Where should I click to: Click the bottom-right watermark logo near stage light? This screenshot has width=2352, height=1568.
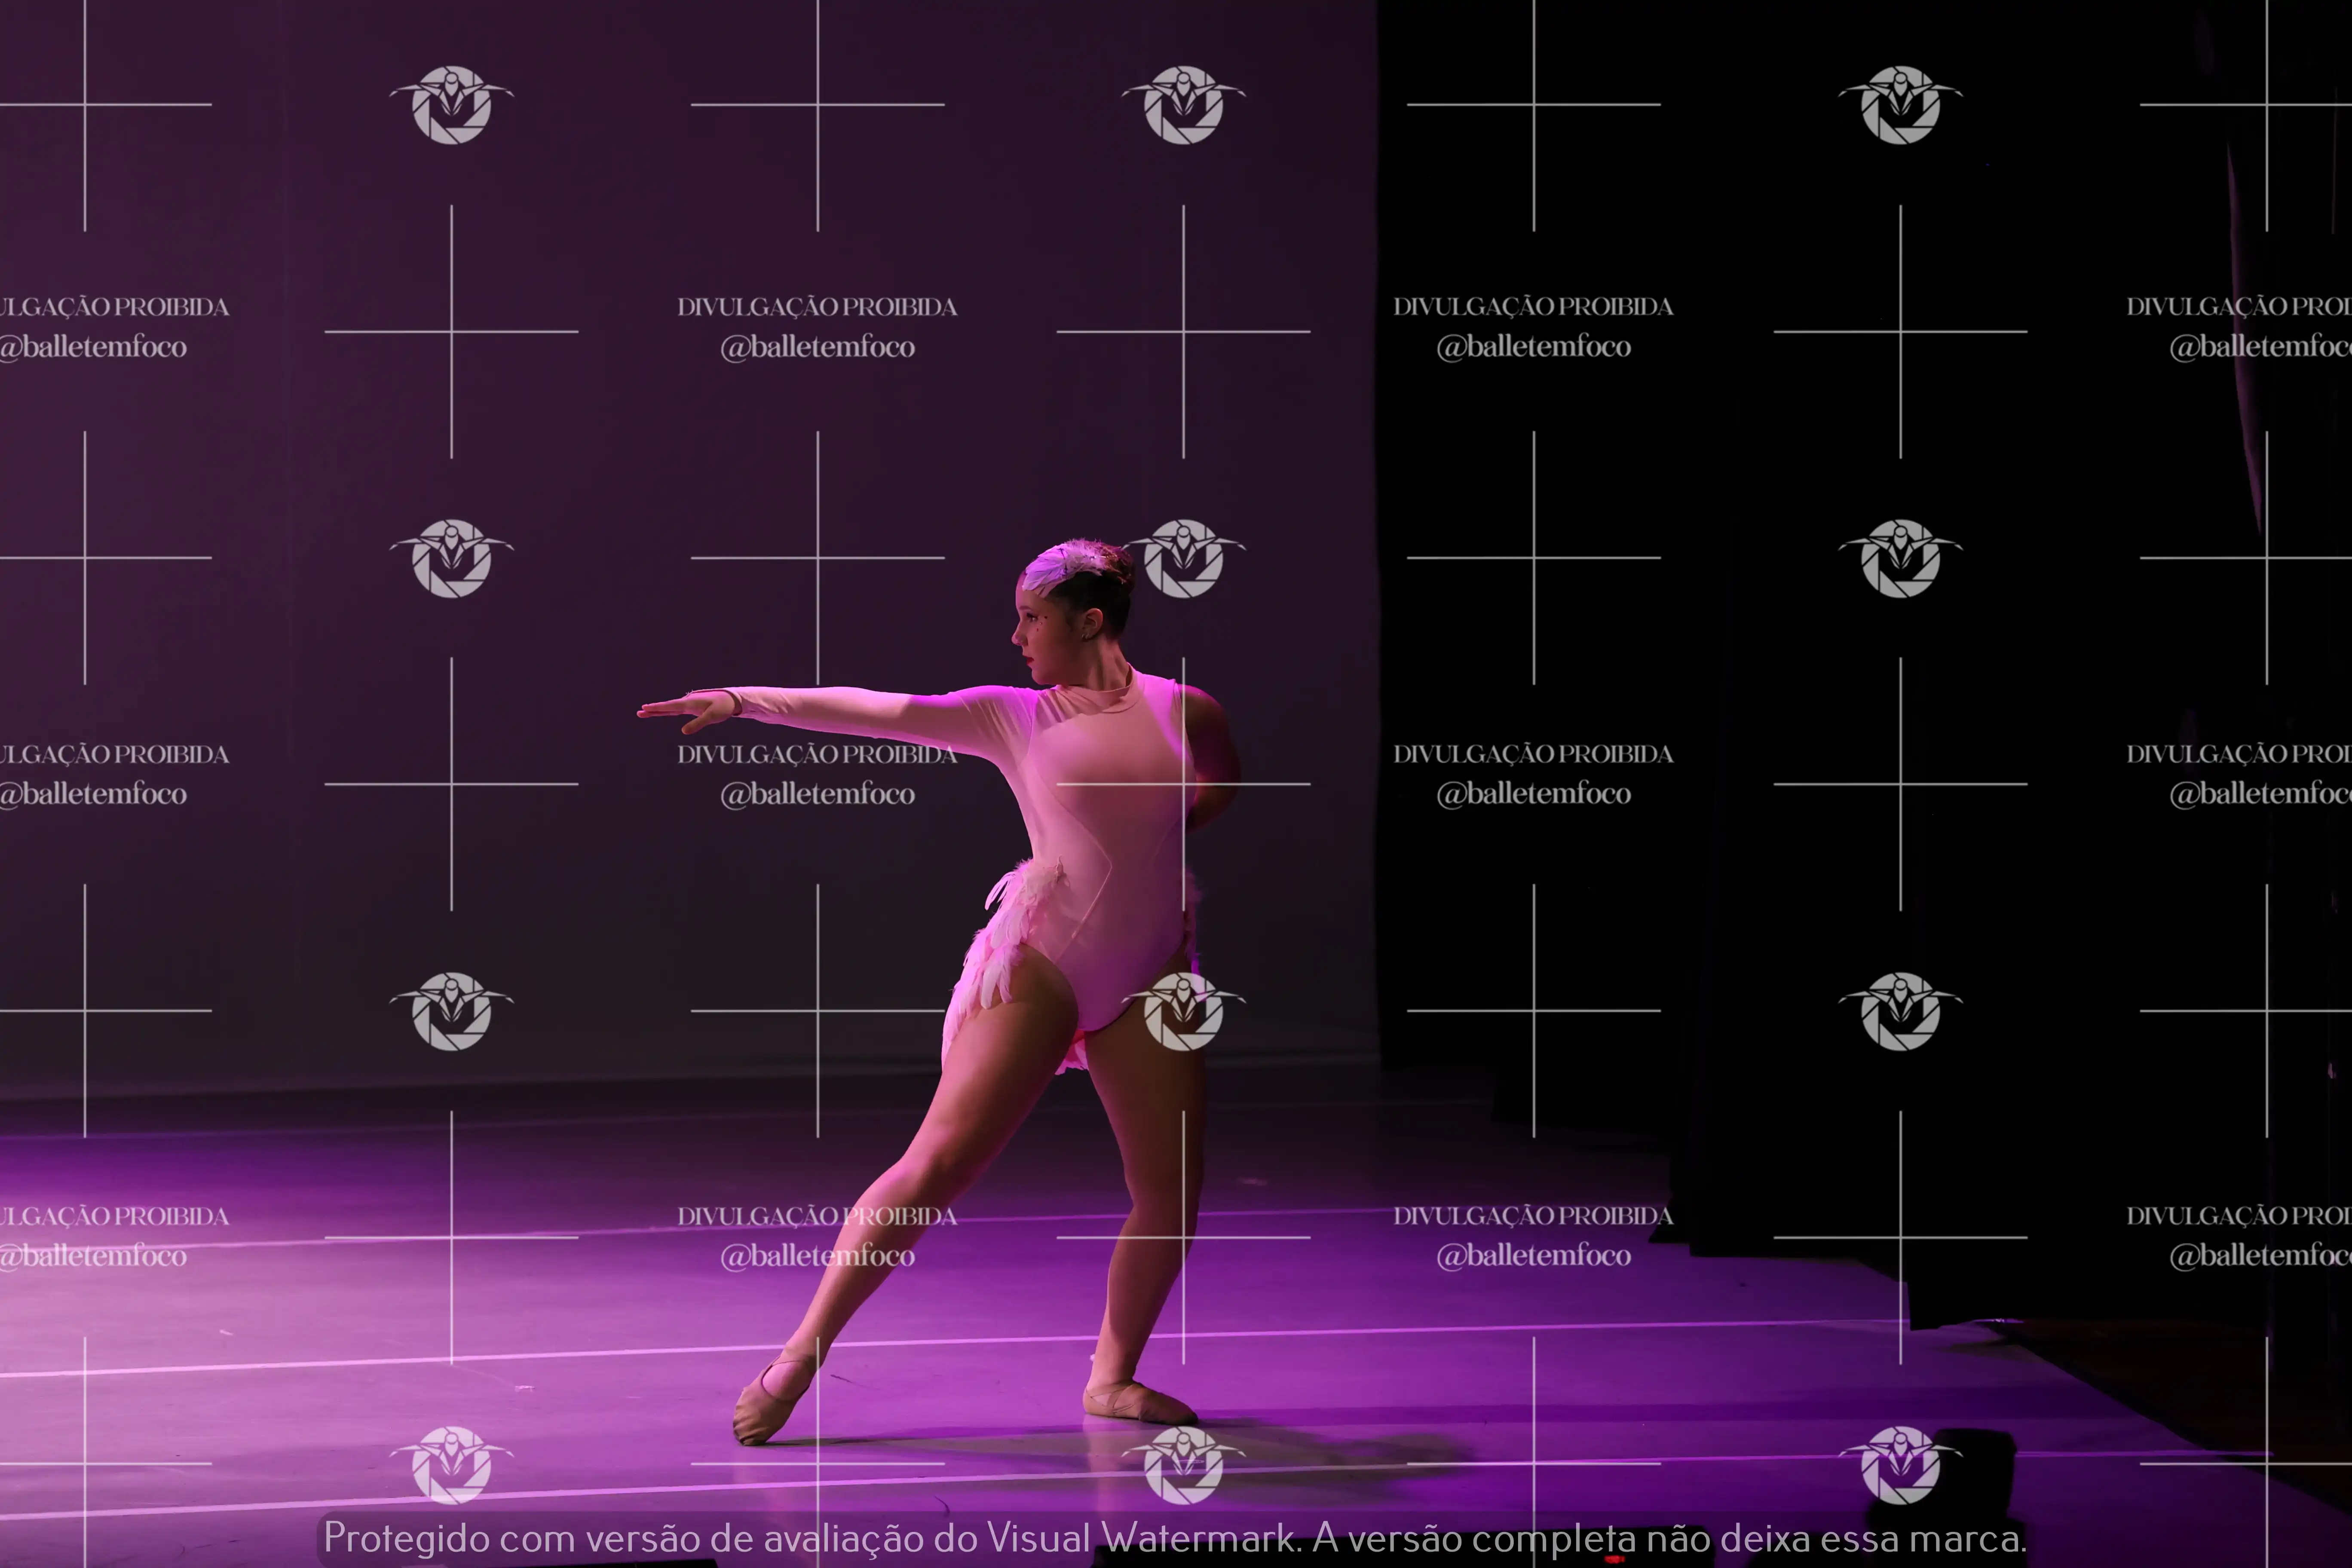(1900, 1464)
